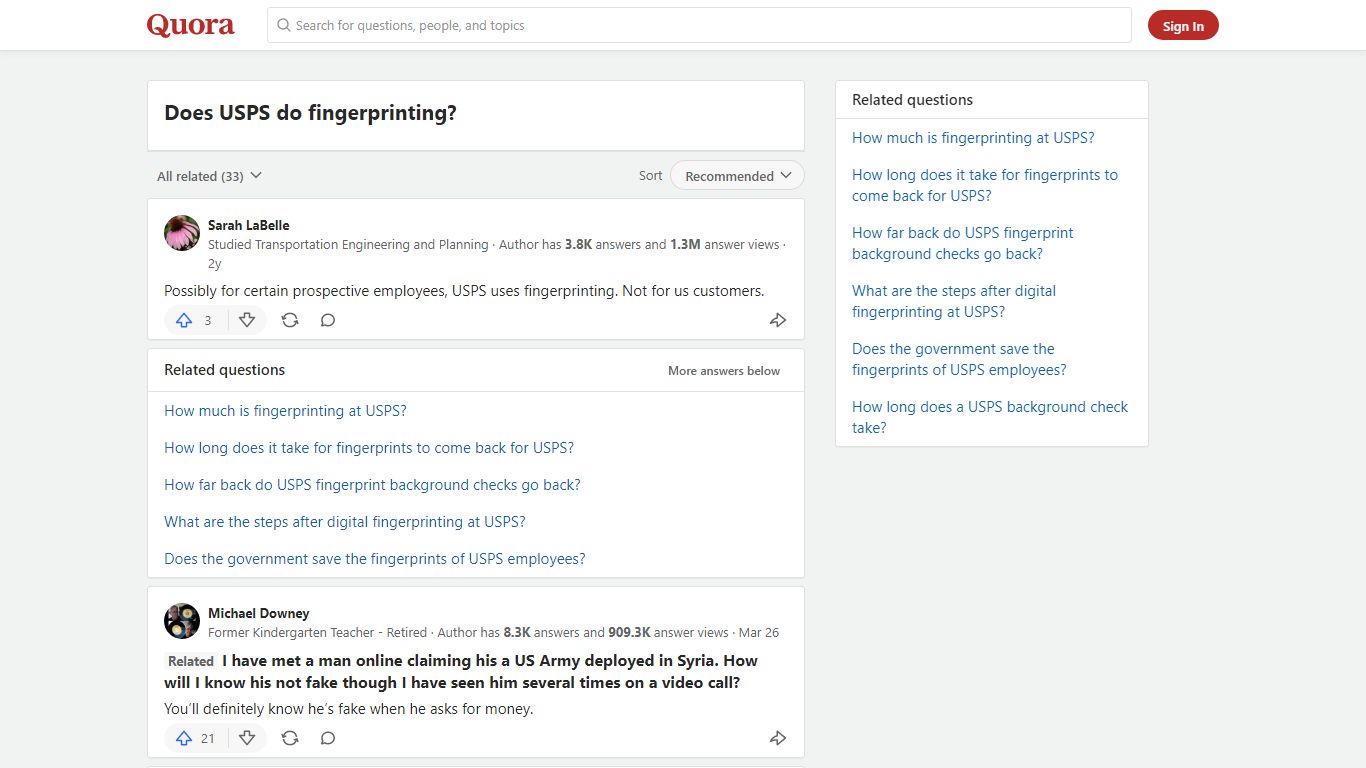This screenshot has width=1366, height=768.
Task: Click the search magnifier icon
Action: pos(284,25)
